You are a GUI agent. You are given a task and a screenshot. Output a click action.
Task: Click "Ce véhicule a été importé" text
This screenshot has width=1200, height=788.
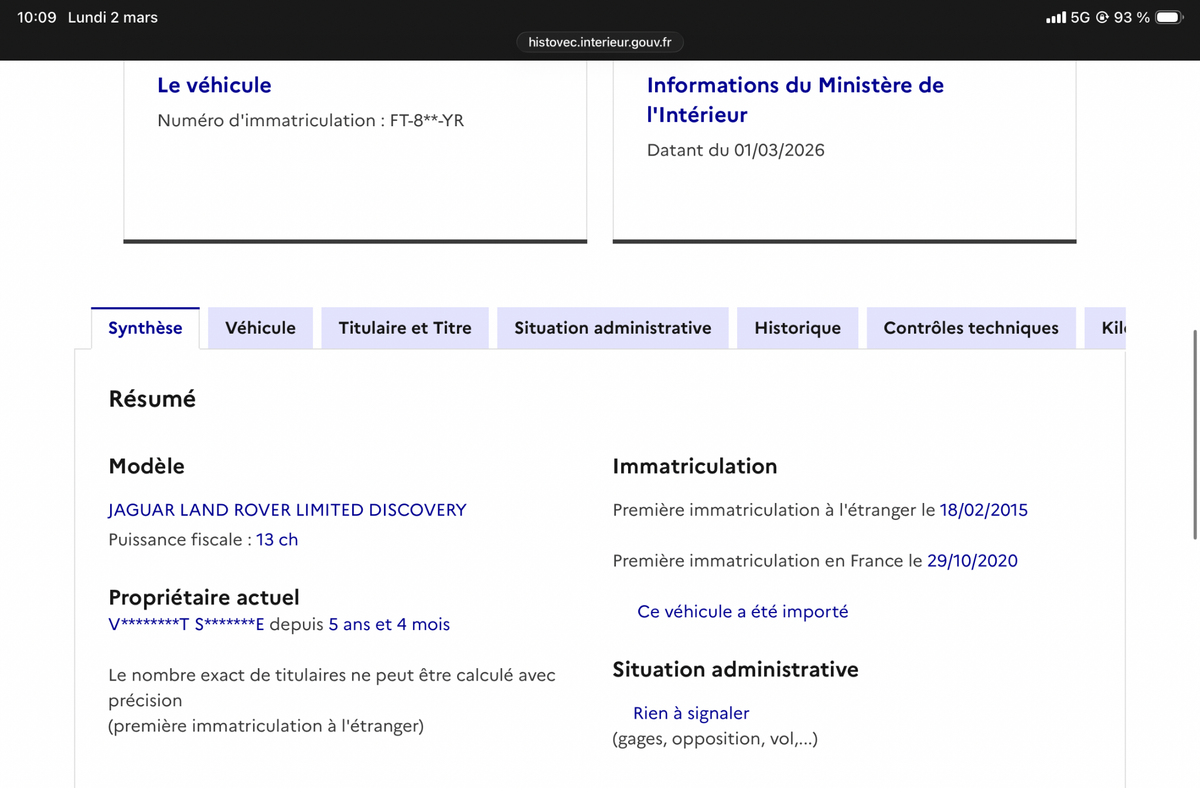click(x=742, y=611)
